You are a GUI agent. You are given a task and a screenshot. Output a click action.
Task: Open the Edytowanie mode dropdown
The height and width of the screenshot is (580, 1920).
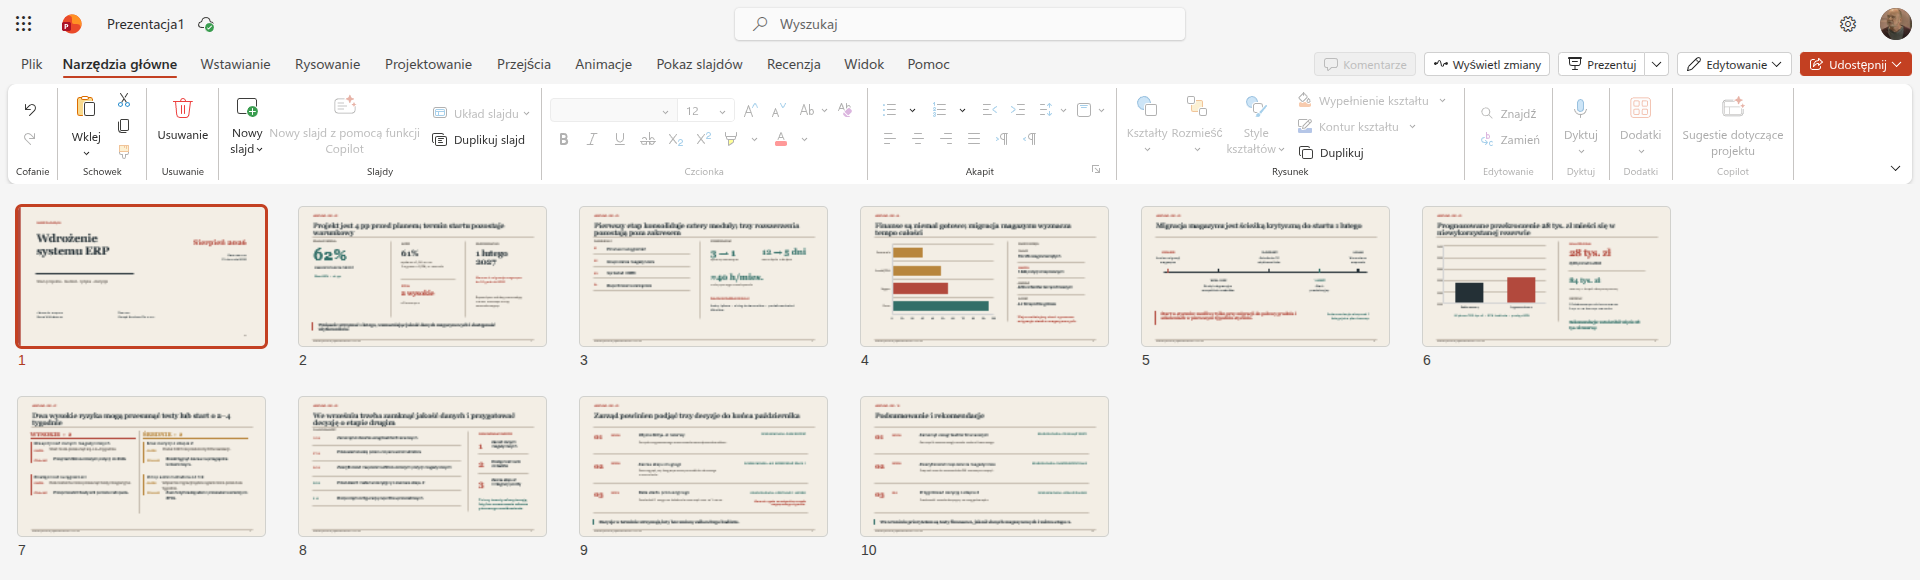pos(1735,64)
